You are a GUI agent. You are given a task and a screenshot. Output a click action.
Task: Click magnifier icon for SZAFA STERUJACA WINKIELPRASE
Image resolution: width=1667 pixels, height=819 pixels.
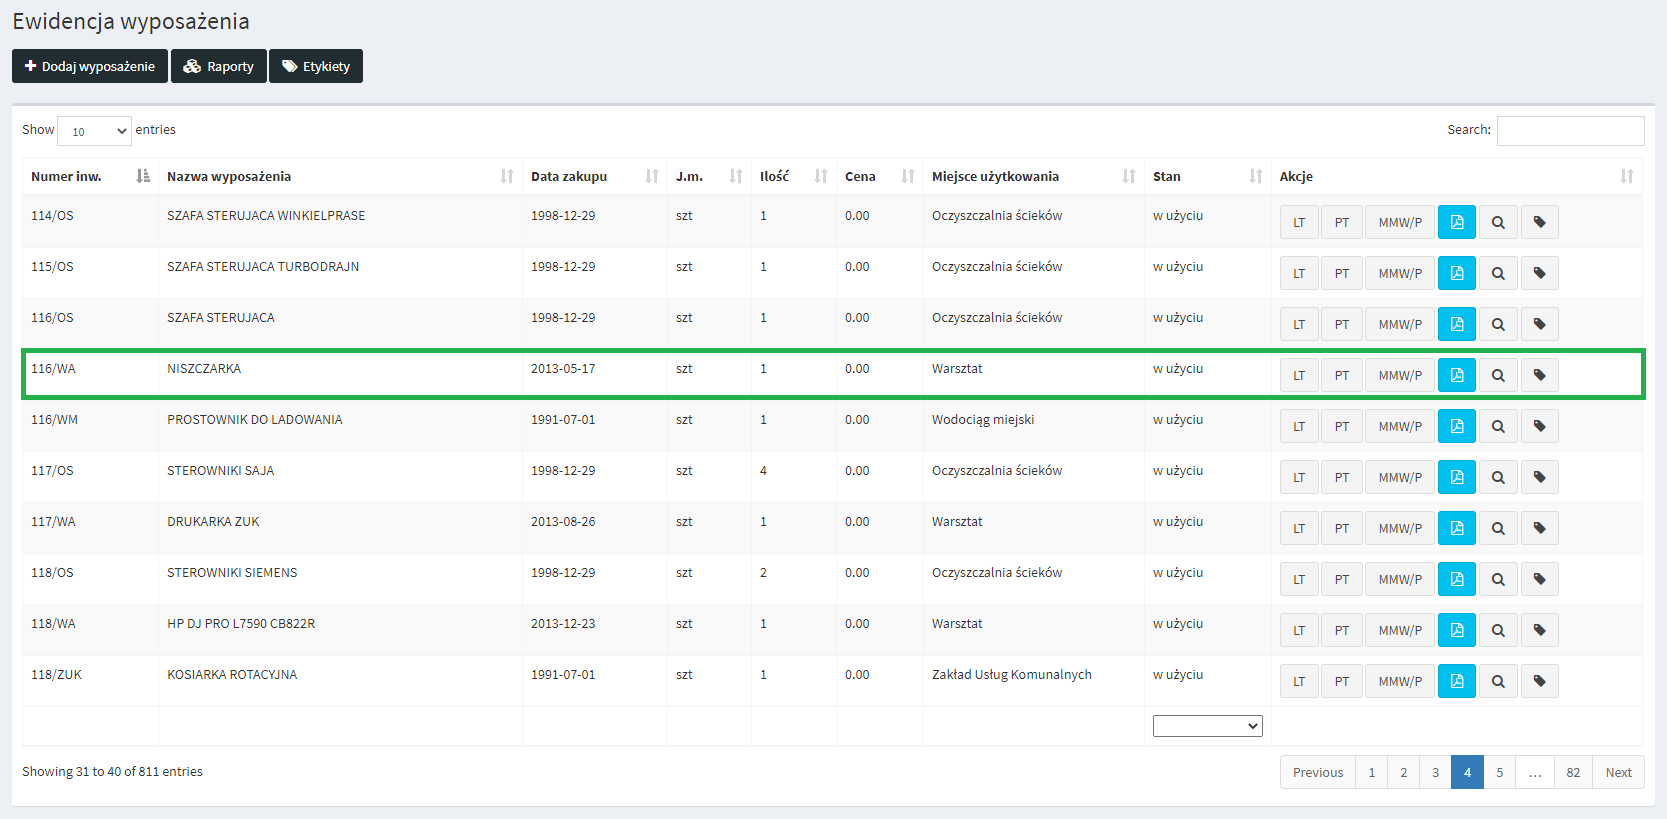[x=1498, y=222]
